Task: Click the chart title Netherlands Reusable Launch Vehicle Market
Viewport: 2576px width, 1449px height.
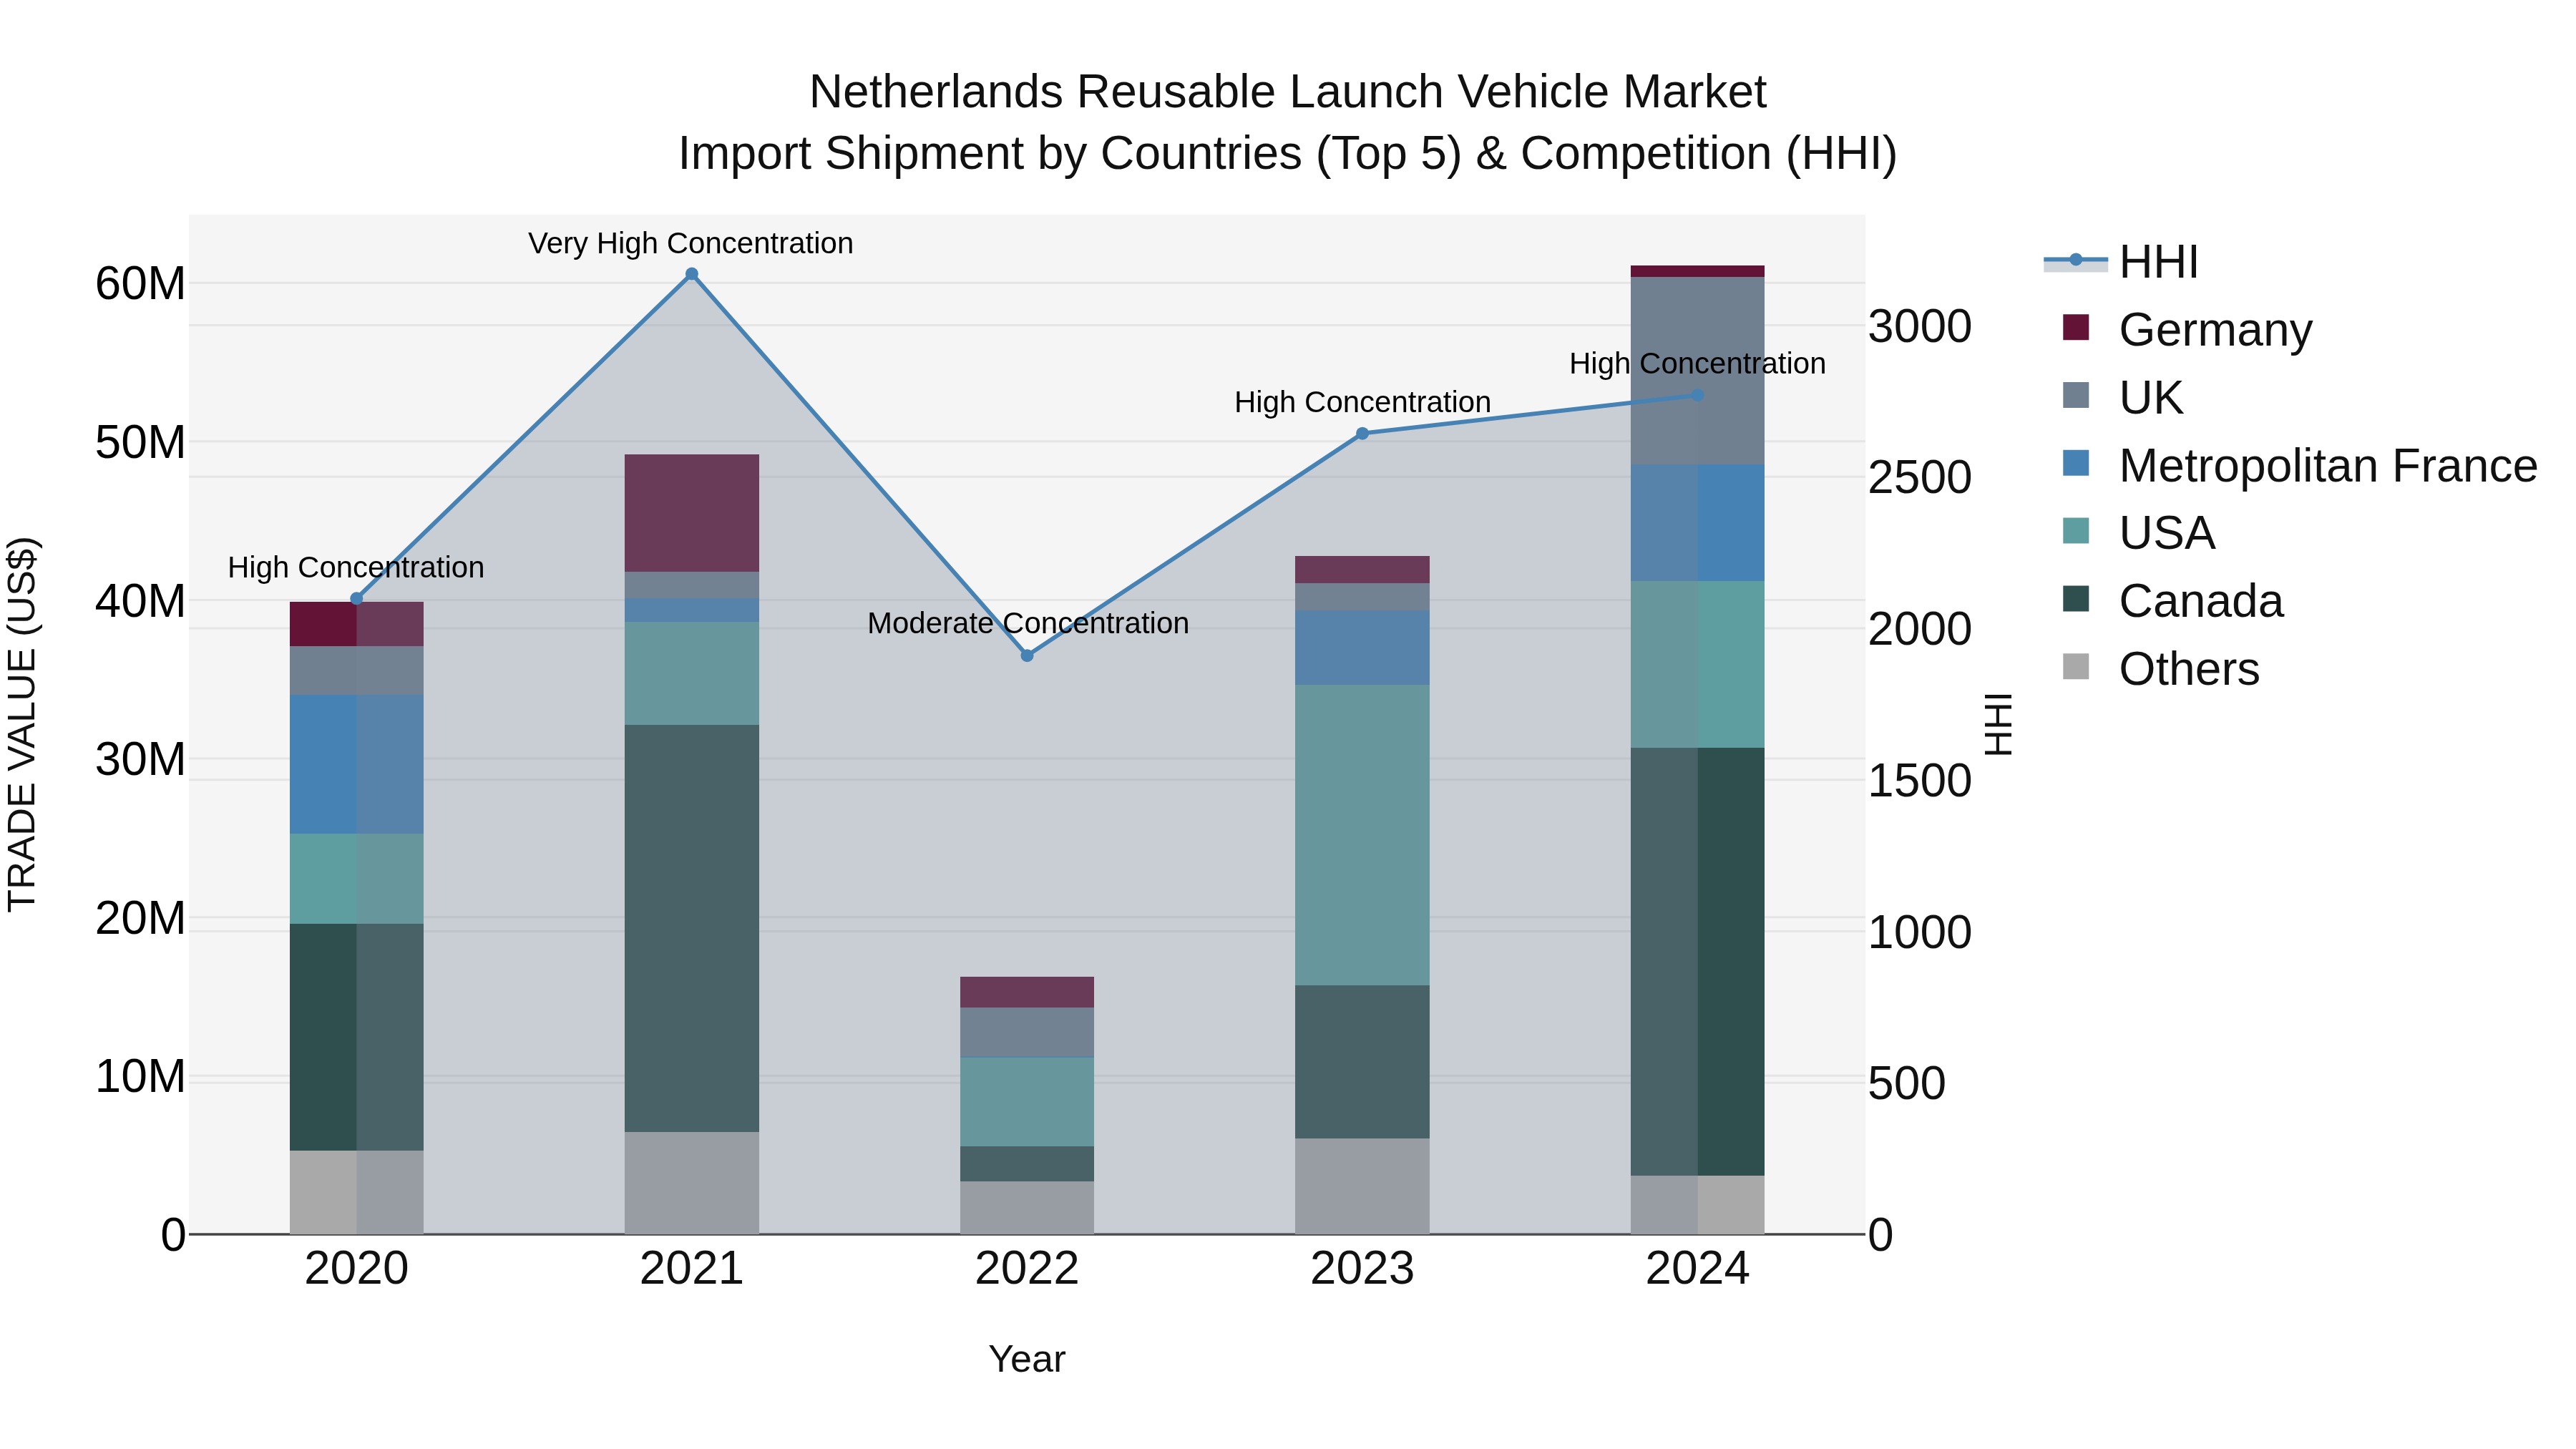Action: pos(1287,92)
